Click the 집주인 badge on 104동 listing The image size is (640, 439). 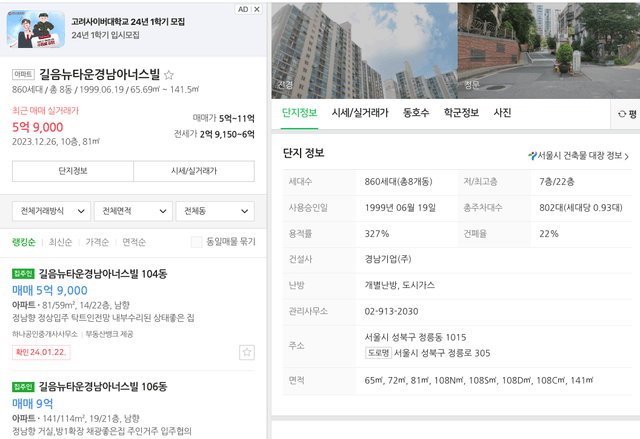coord(23,274)
